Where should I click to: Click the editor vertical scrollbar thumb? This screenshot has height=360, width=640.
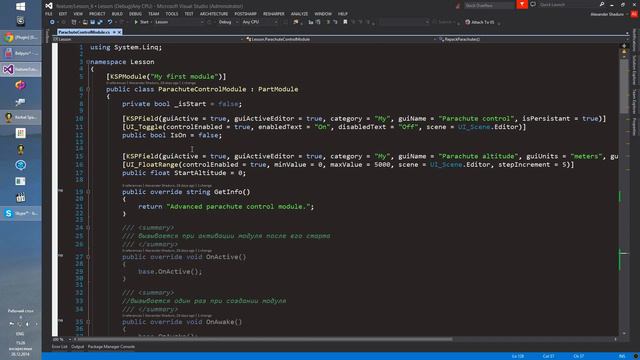tap(624, 86)
